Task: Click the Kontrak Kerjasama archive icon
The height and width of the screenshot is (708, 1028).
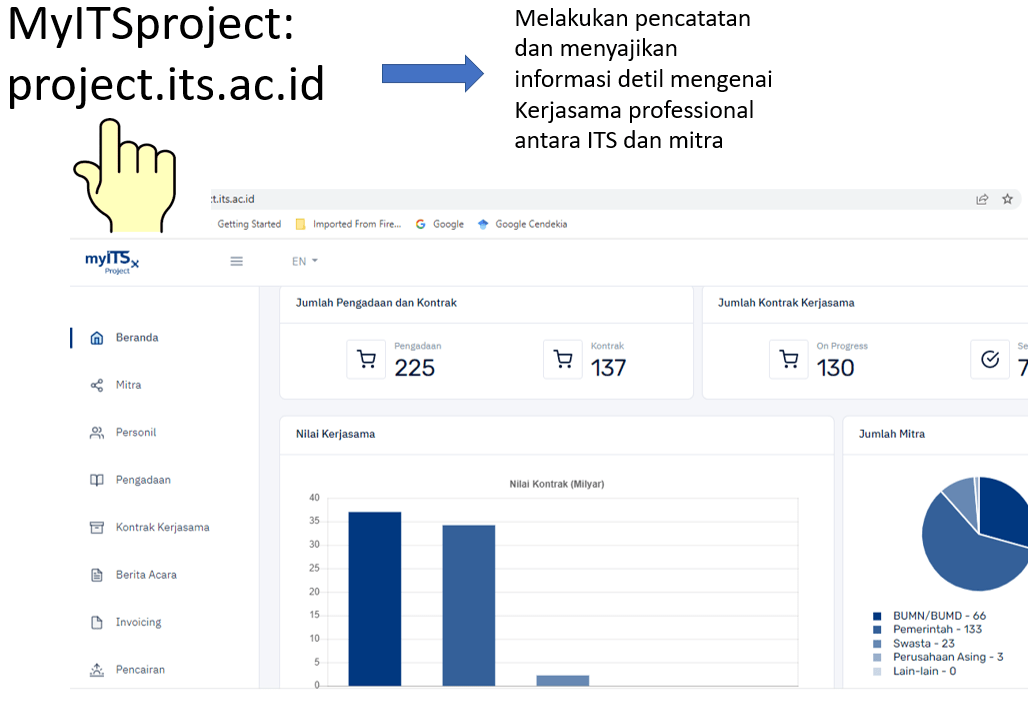Action: (96, 528)
